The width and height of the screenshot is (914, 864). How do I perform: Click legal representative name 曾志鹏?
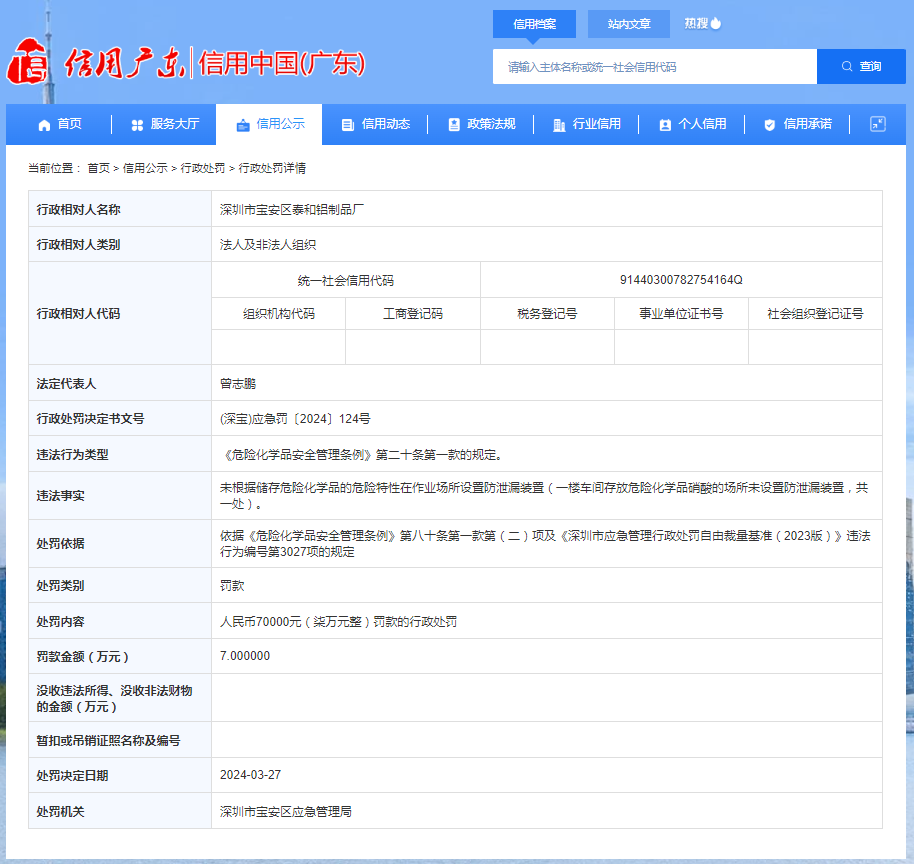pyautogui.click(x=238, y=384)
